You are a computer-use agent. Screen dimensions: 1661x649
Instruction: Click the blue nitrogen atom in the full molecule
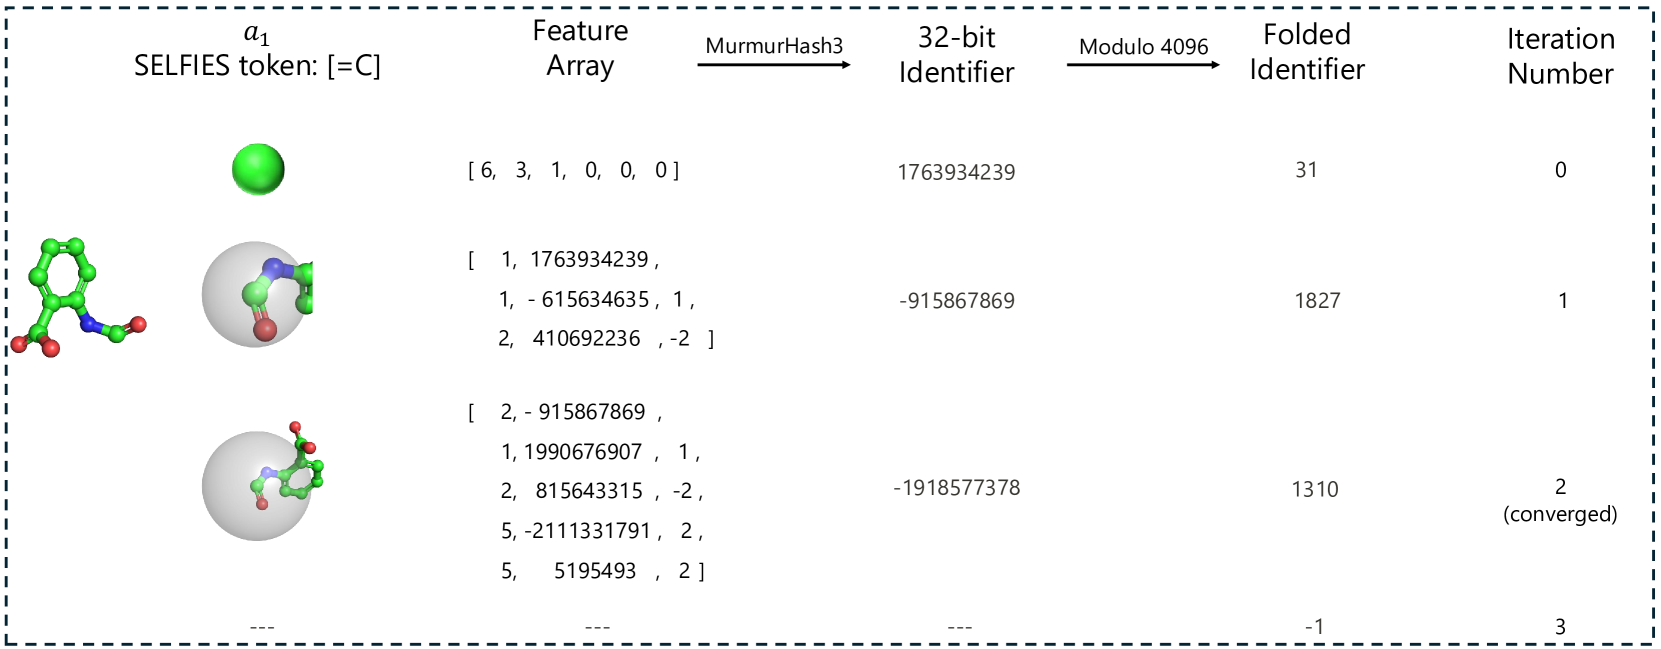click(88, 322)
